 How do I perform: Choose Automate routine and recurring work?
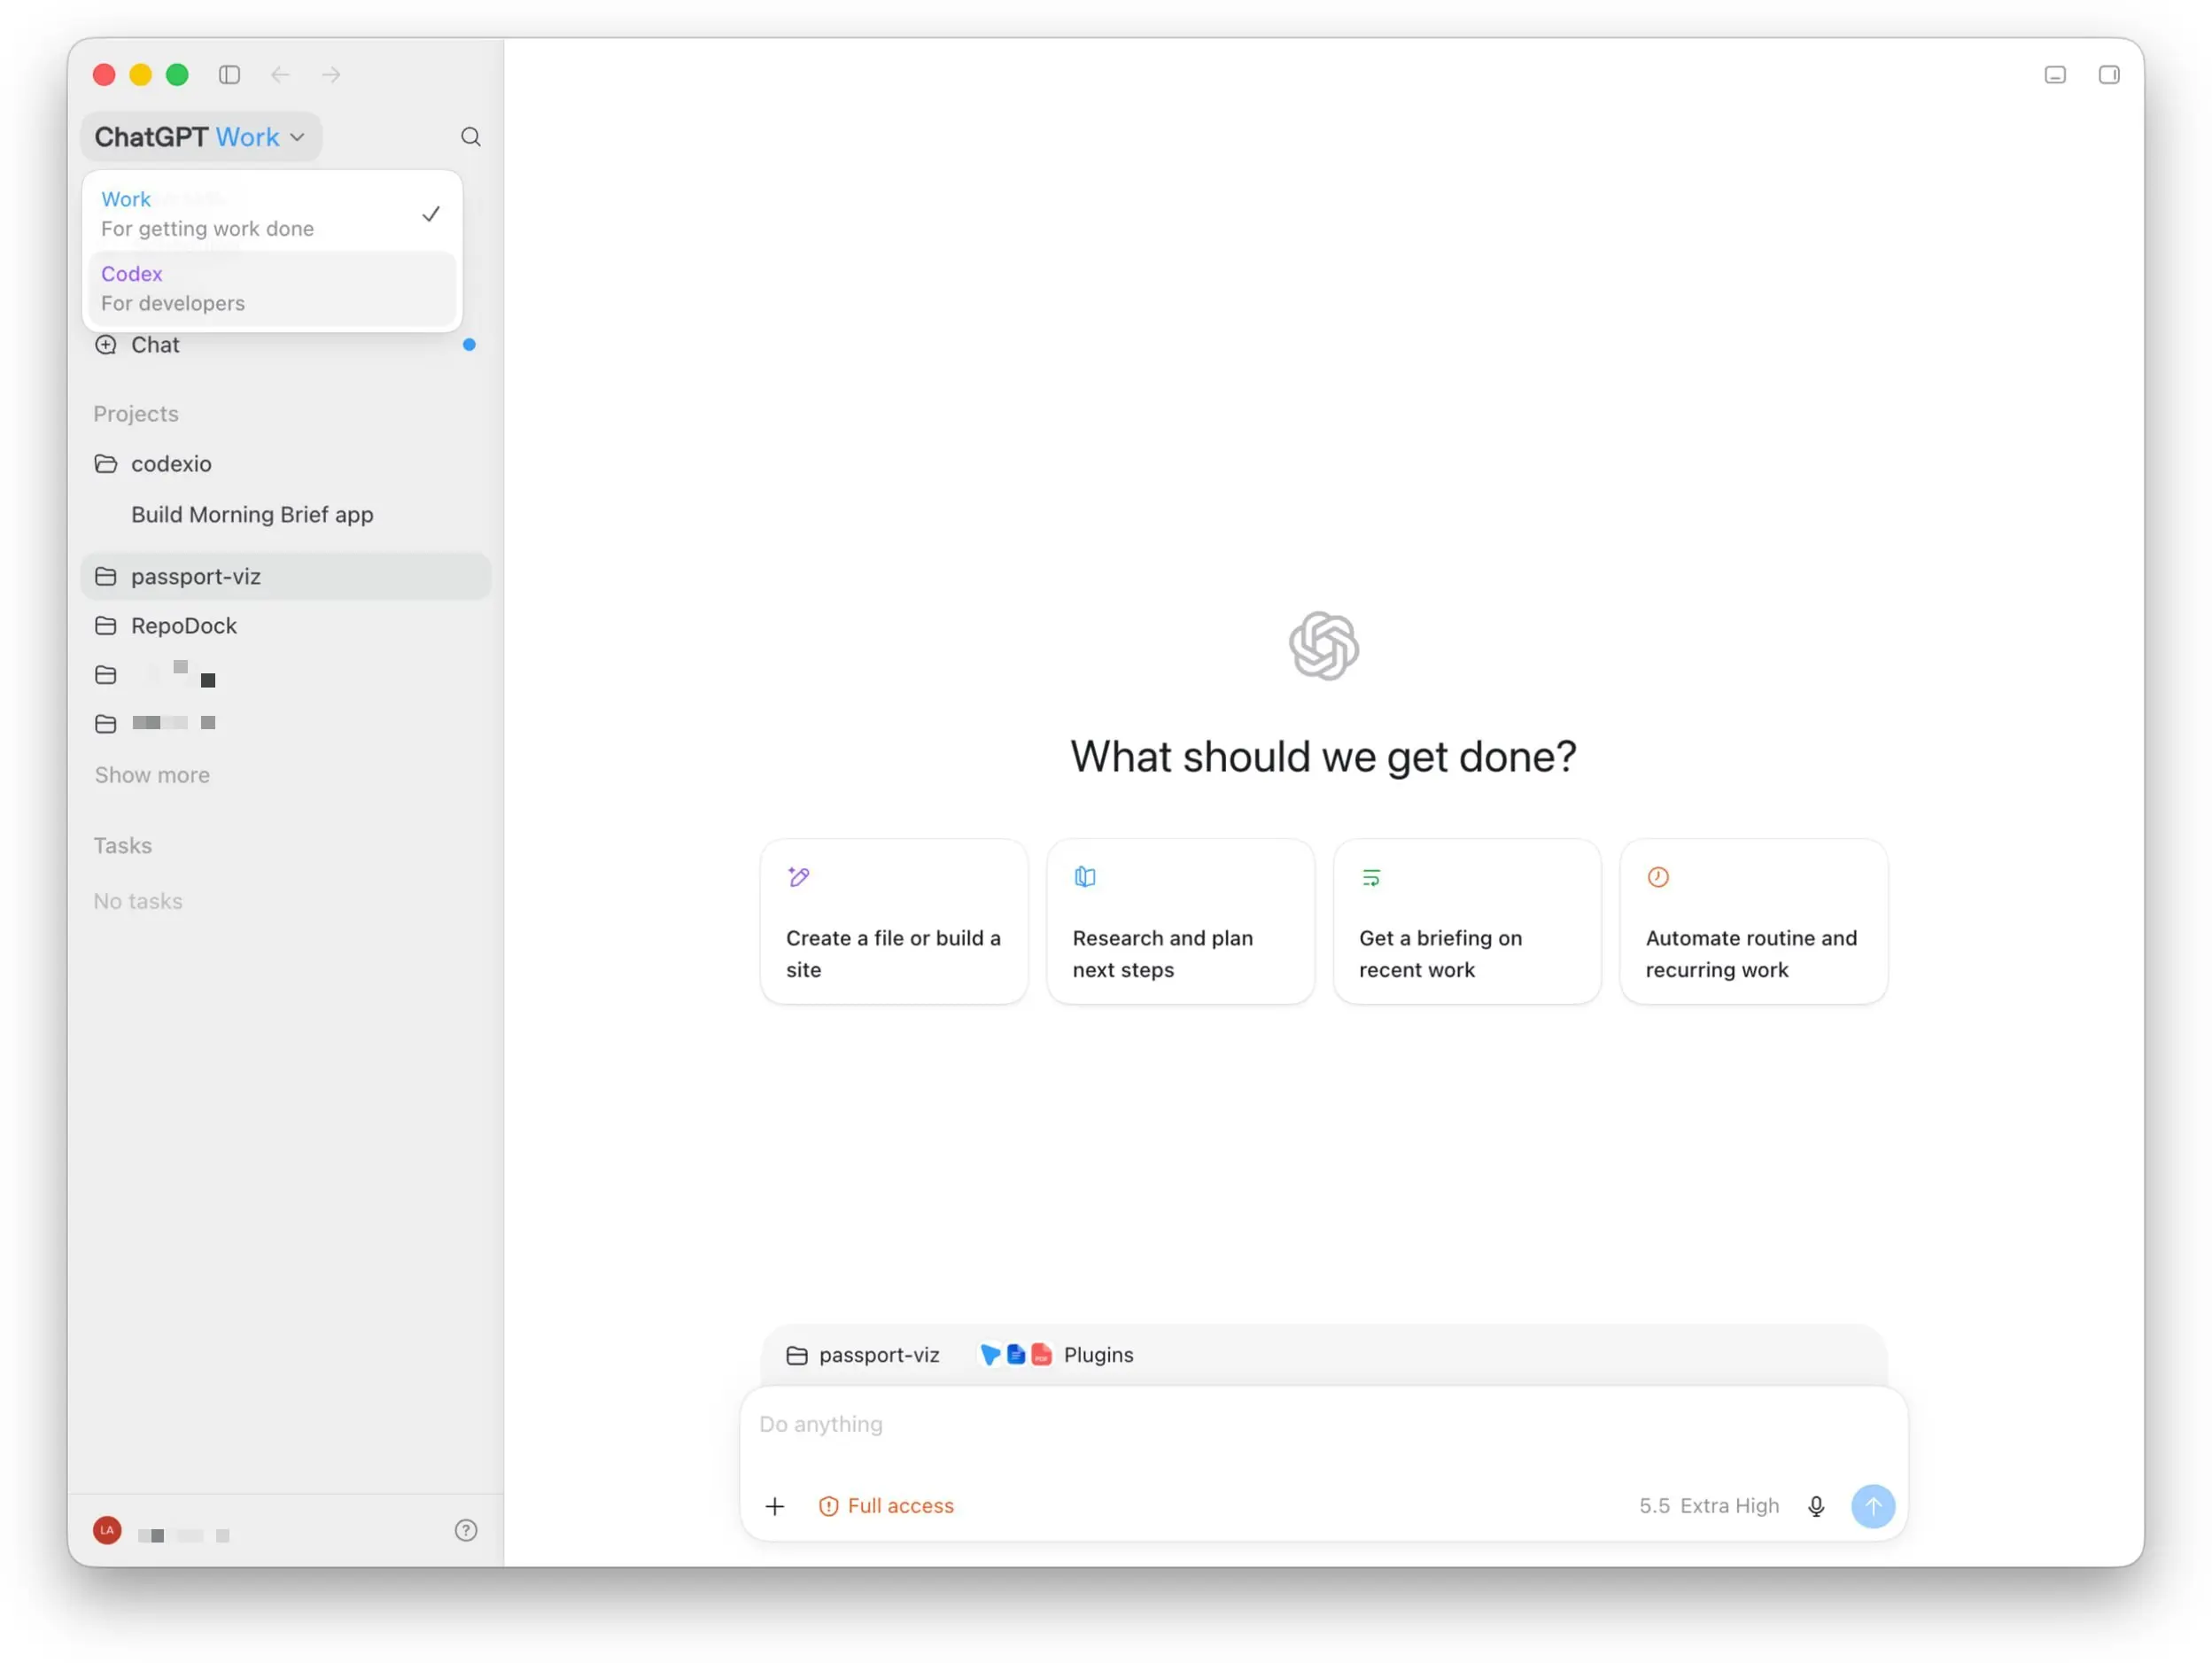1753,921
